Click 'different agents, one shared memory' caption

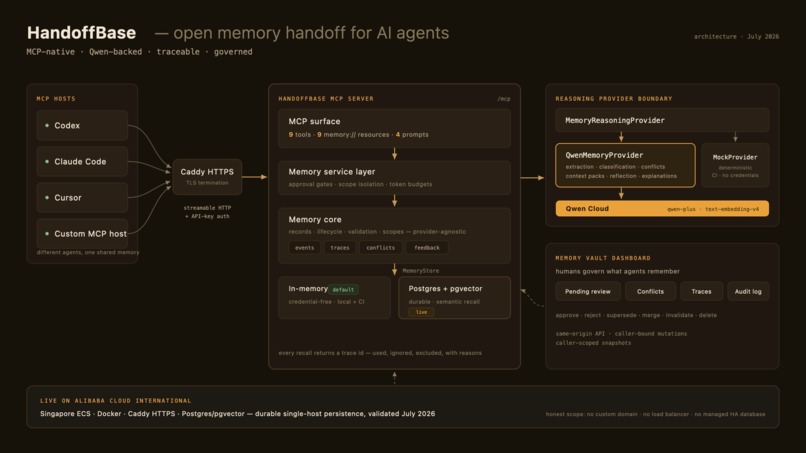pyautogui.click(x=88, y=252)
